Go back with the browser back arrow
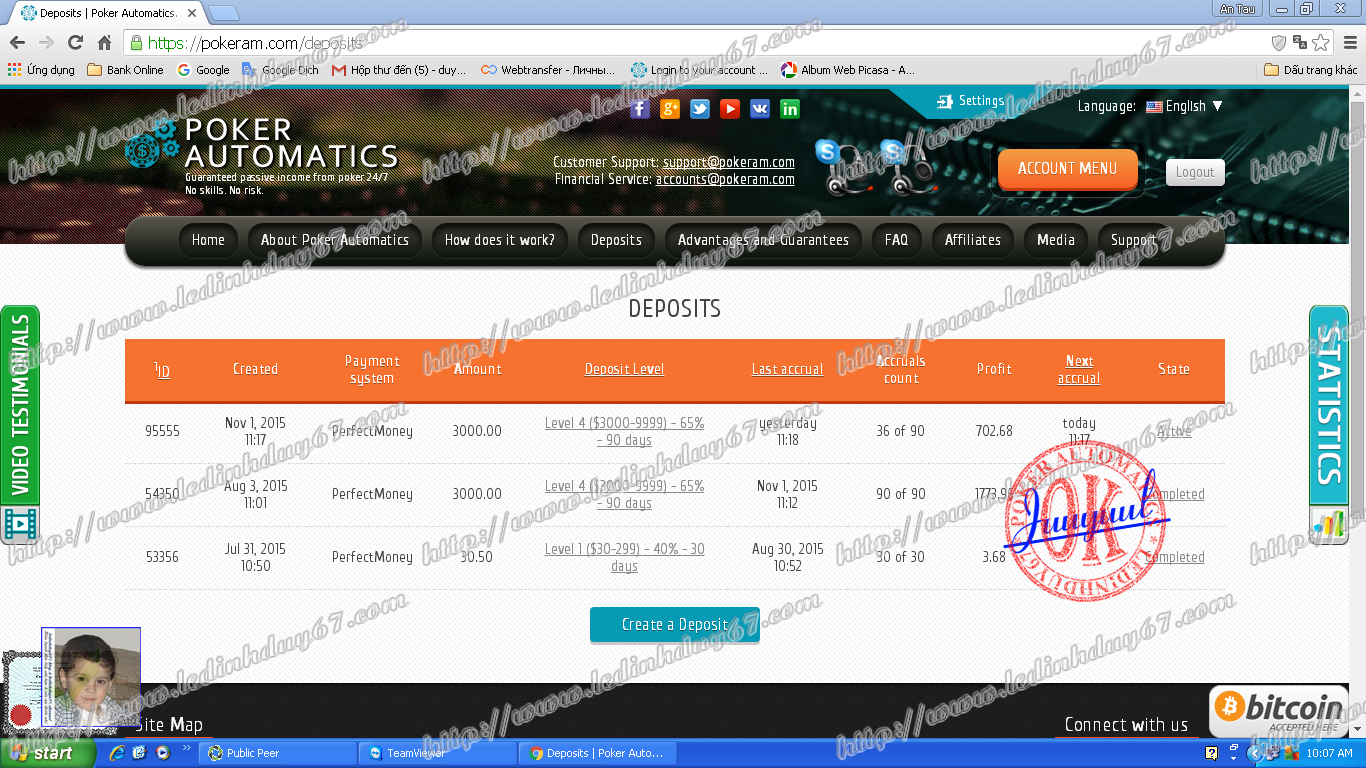Image resolution: width=1366 pixels, height=768 pixels. tap(17, 43)
